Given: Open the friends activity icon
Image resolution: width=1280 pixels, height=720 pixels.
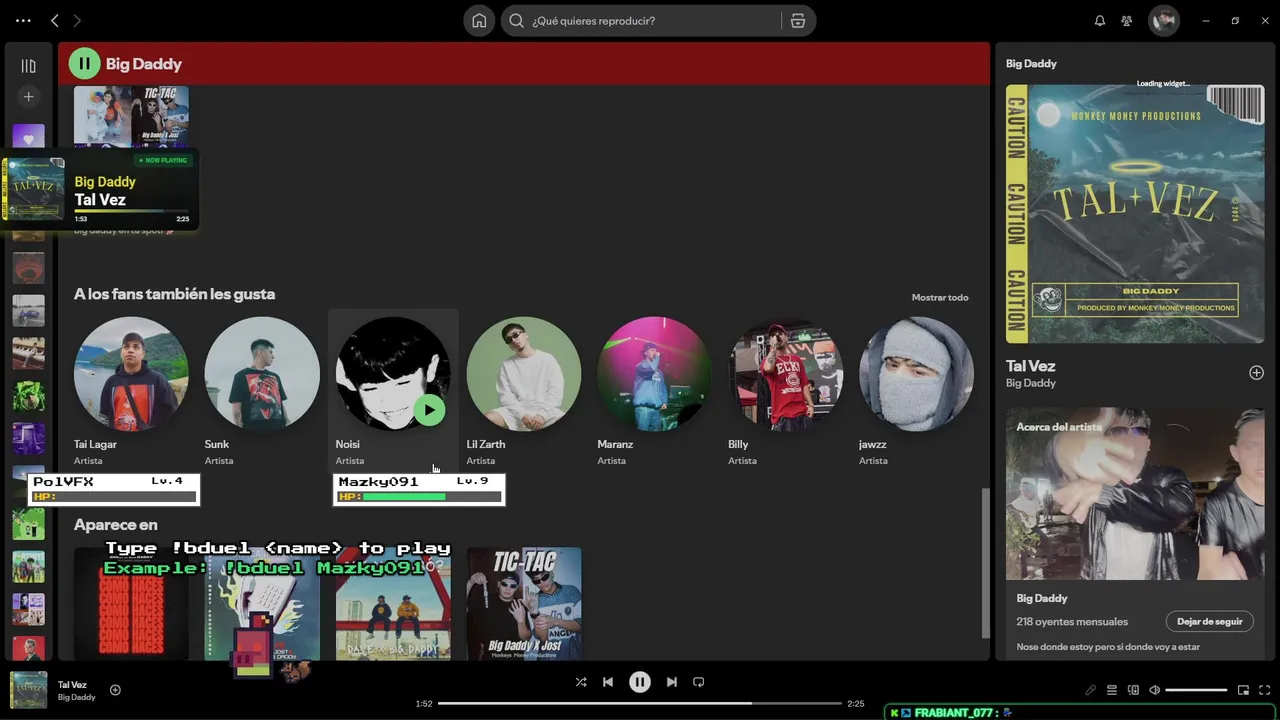Looking at the screenshot, I should 1127,20.
